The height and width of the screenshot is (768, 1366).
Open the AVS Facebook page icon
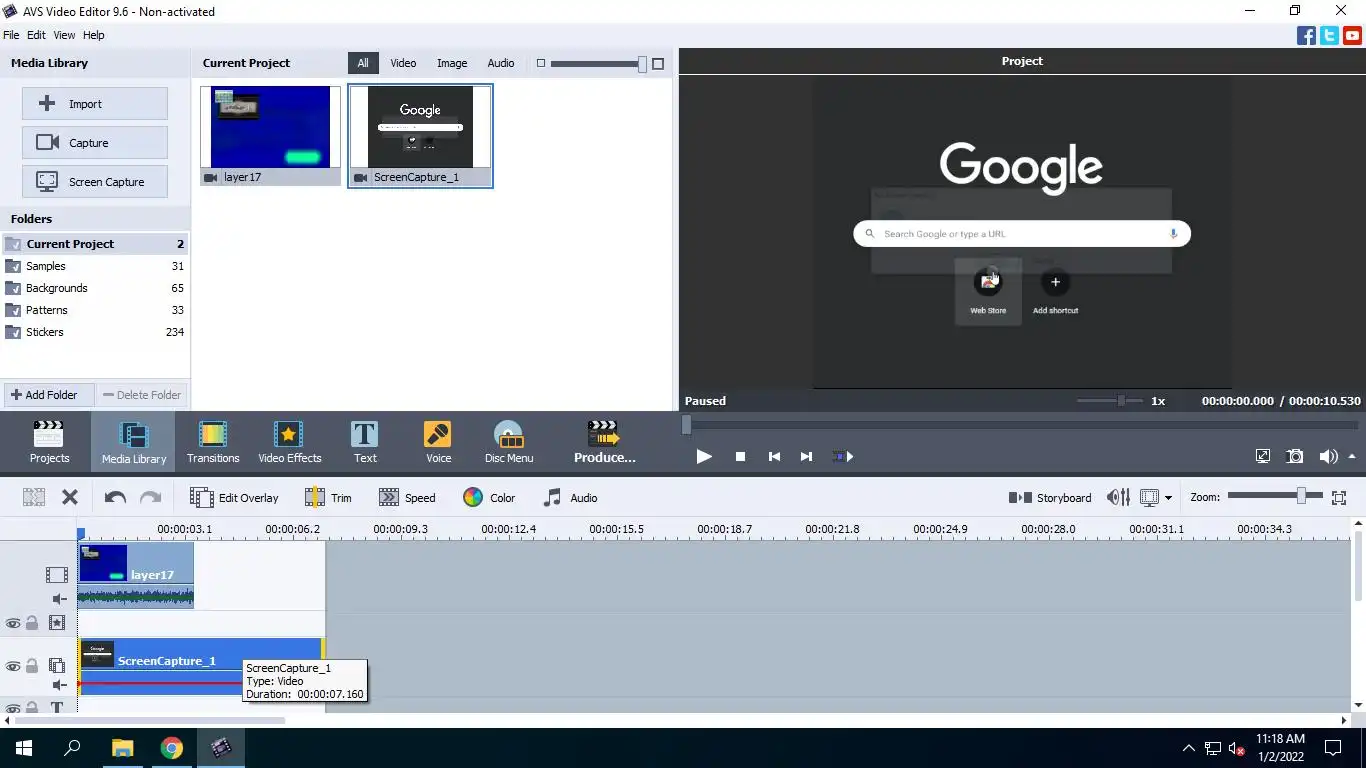[1306, 36]
